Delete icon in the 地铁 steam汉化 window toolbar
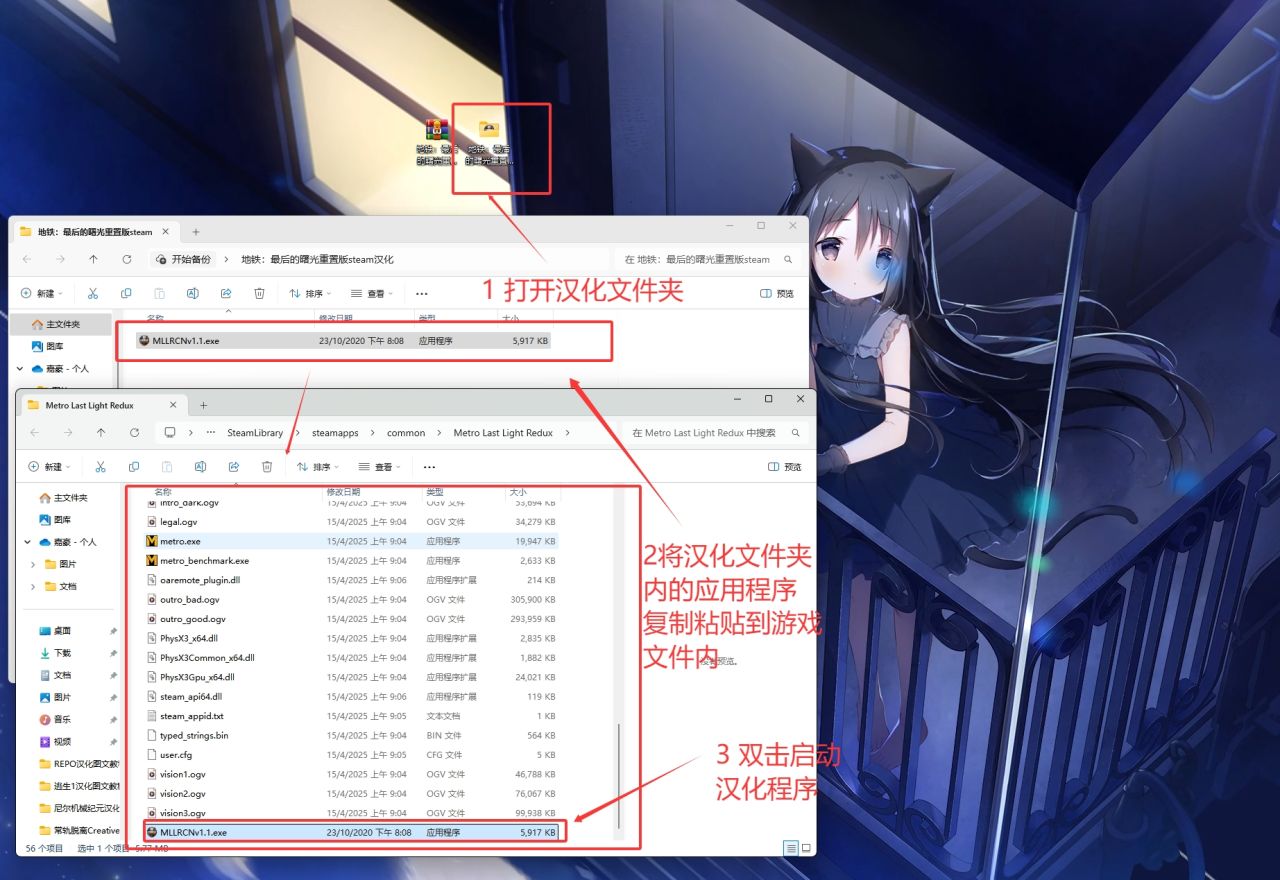Image resolution: width=1280 pixels, height=880 pixels. click(x=259, y=294)
